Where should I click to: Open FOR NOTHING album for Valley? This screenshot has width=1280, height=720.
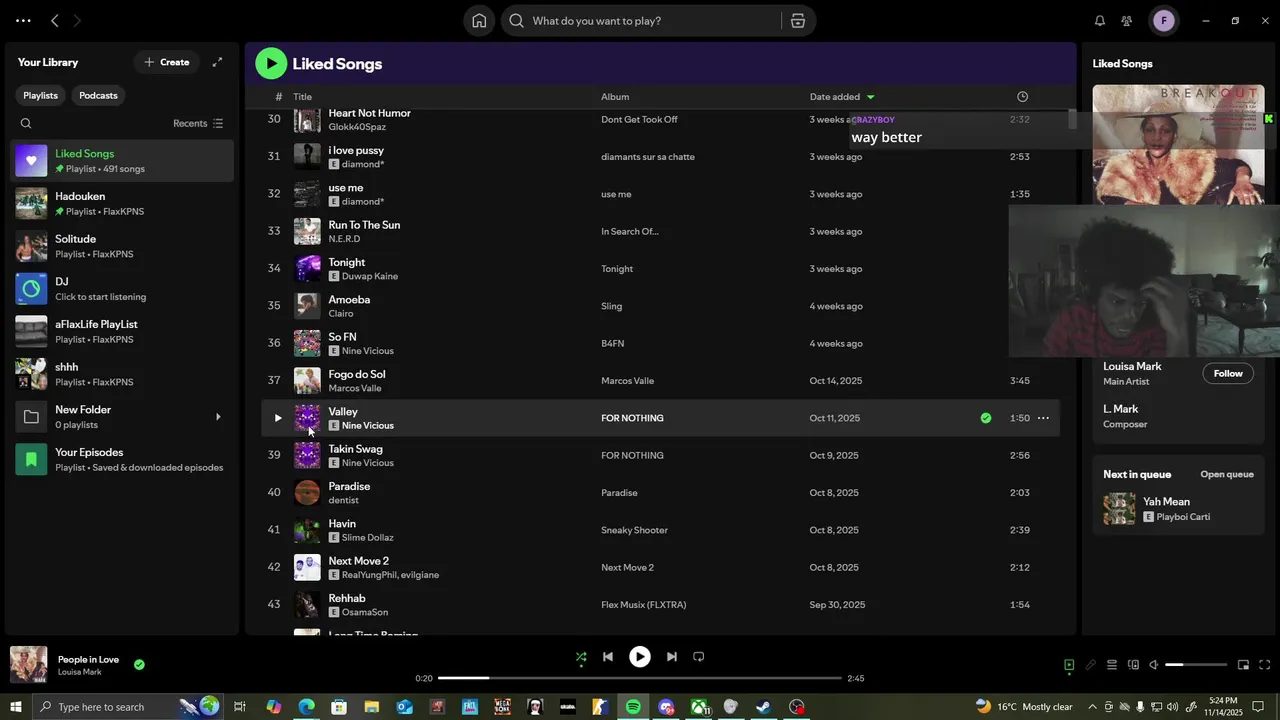pos(632,418)
